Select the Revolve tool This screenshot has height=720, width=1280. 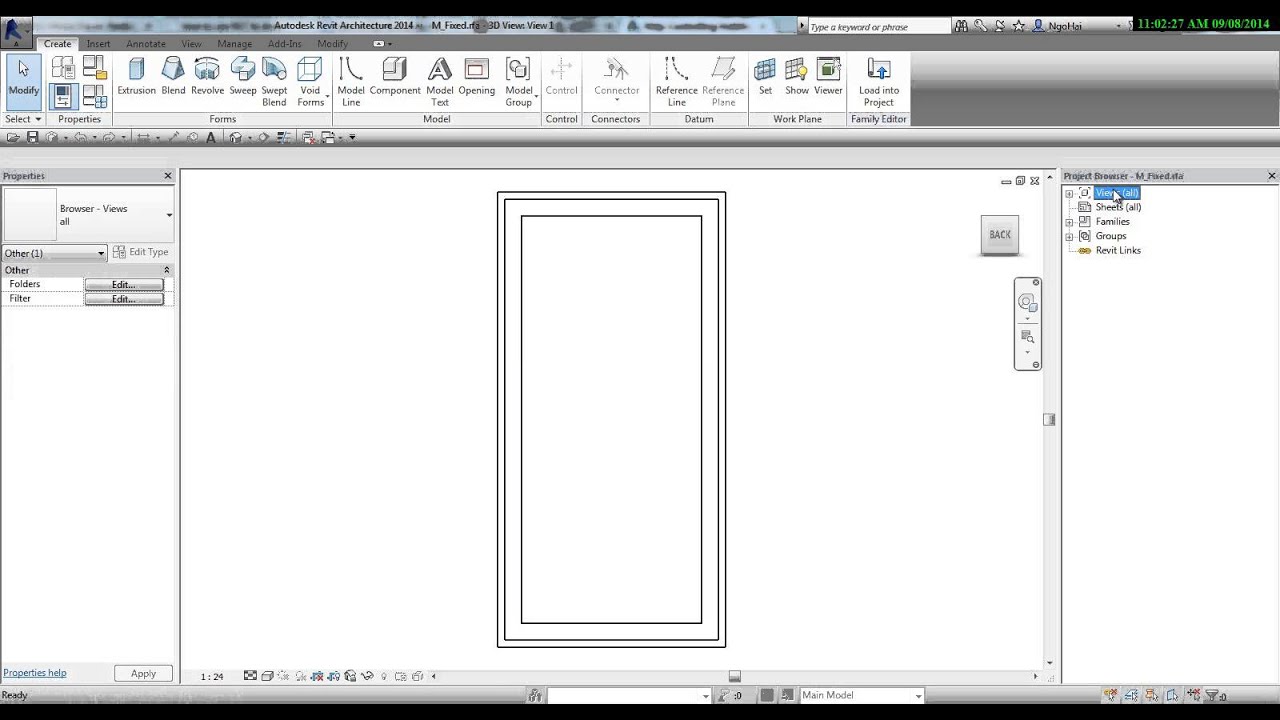[207, 77]
